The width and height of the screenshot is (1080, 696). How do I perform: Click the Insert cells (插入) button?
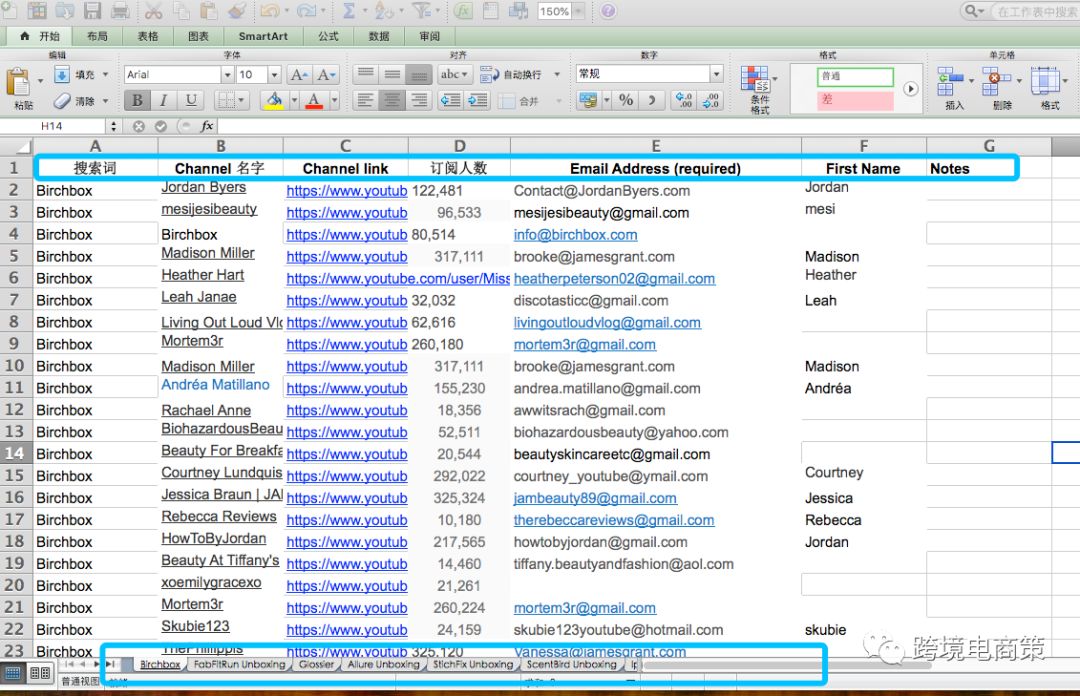(954, 88)
